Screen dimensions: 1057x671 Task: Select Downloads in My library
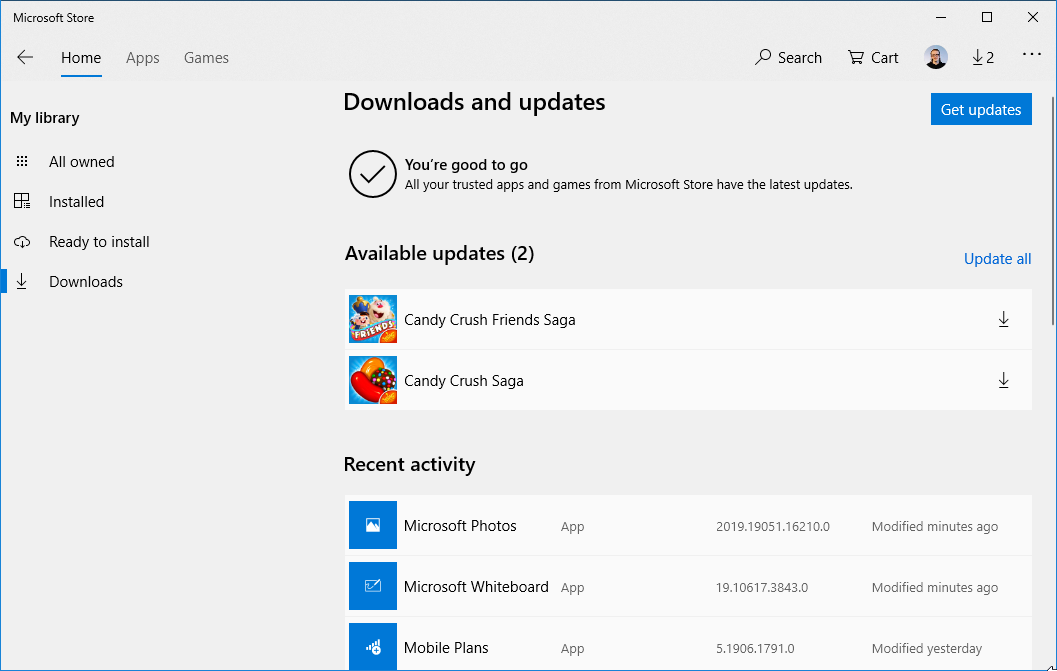[x=86, y=282]
